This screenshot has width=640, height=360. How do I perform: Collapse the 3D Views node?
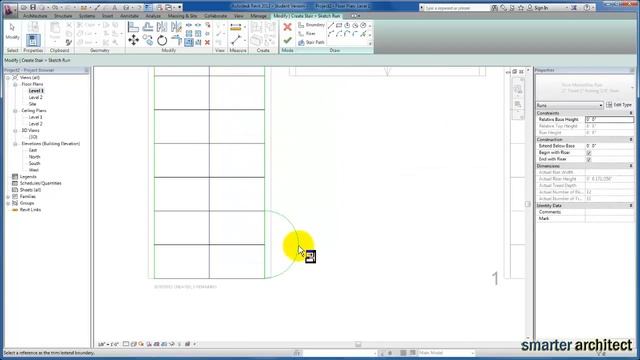[x=15, y=131]
